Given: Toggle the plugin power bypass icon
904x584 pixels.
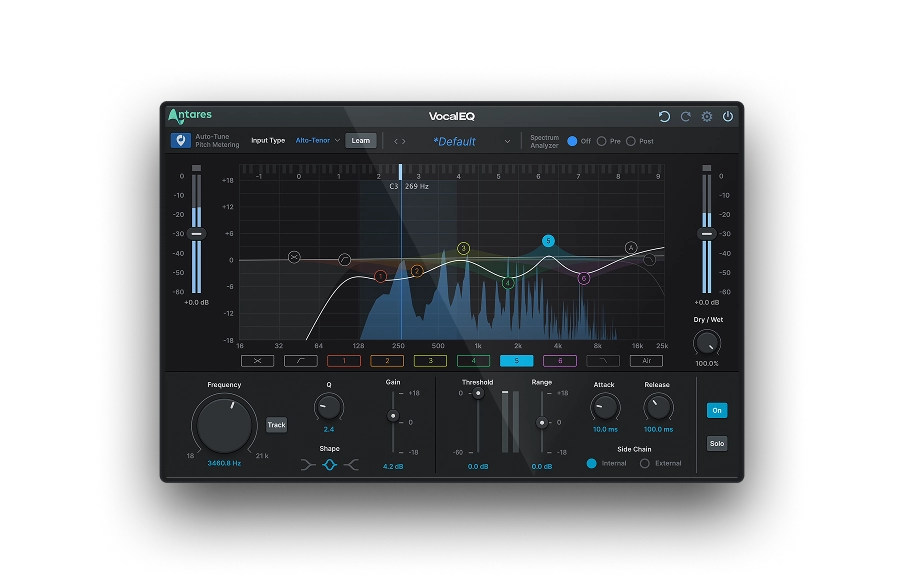Looking at the screenshot, I should tap(728, 116).
